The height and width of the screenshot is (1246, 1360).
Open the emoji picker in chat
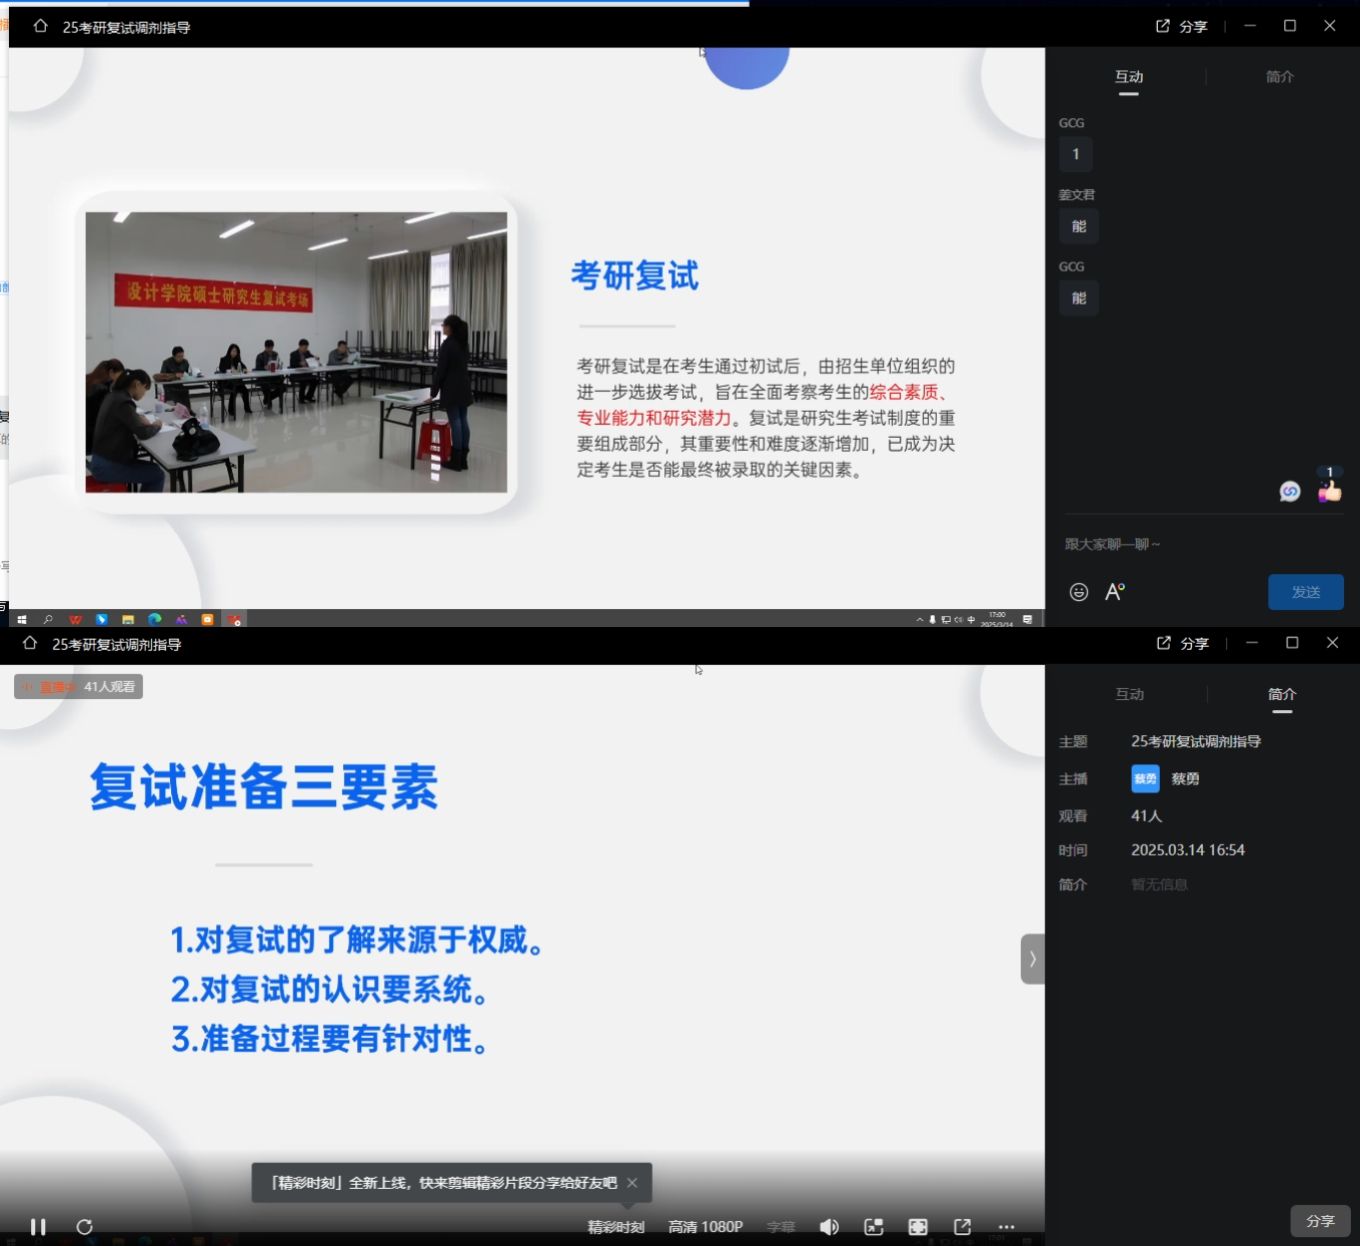pyautogui.click(x=1079, y=592)
